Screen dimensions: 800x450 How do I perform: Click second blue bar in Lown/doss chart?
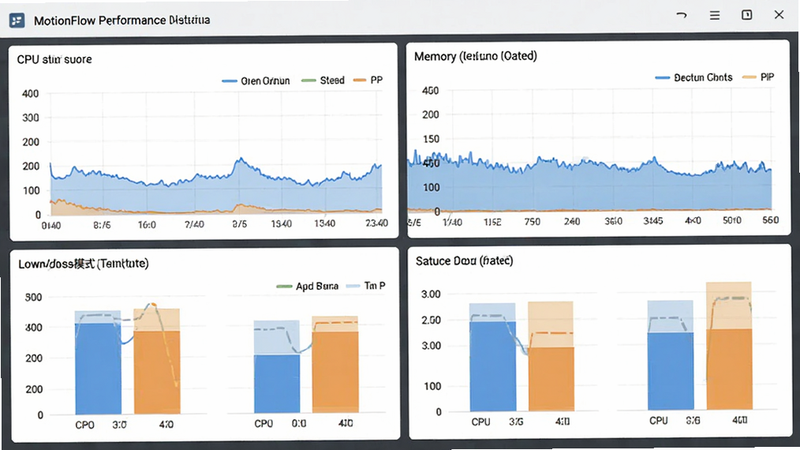277,384
